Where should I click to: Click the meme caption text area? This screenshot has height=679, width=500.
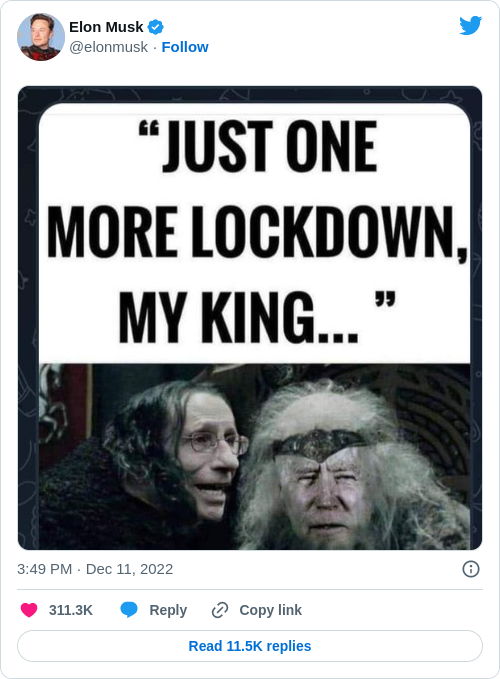(255, 233)
